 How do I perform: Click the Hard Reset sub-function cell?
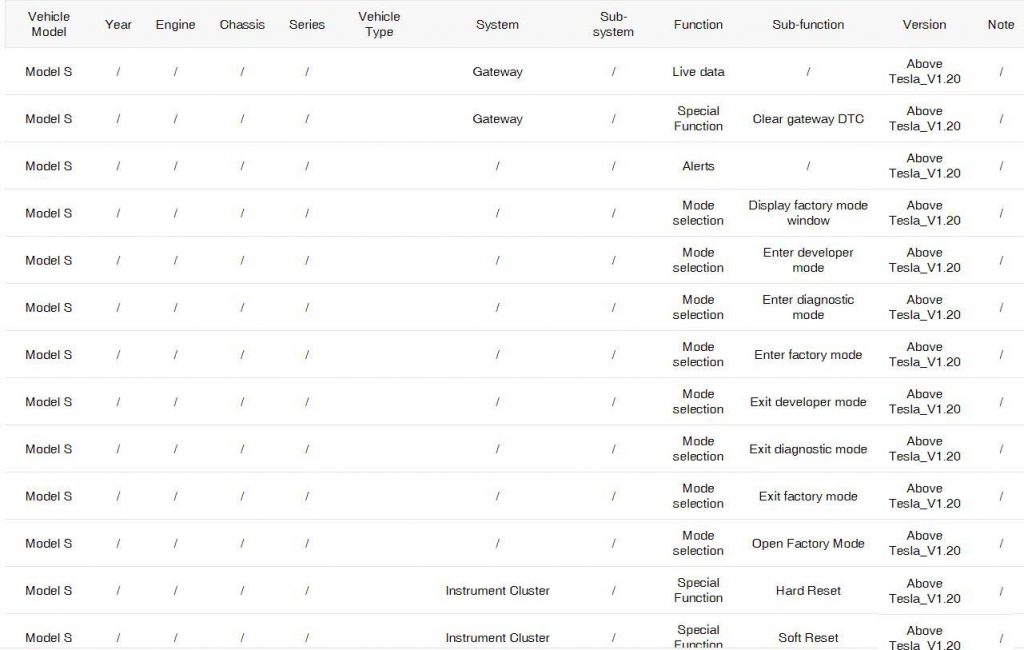coord(808,591)
